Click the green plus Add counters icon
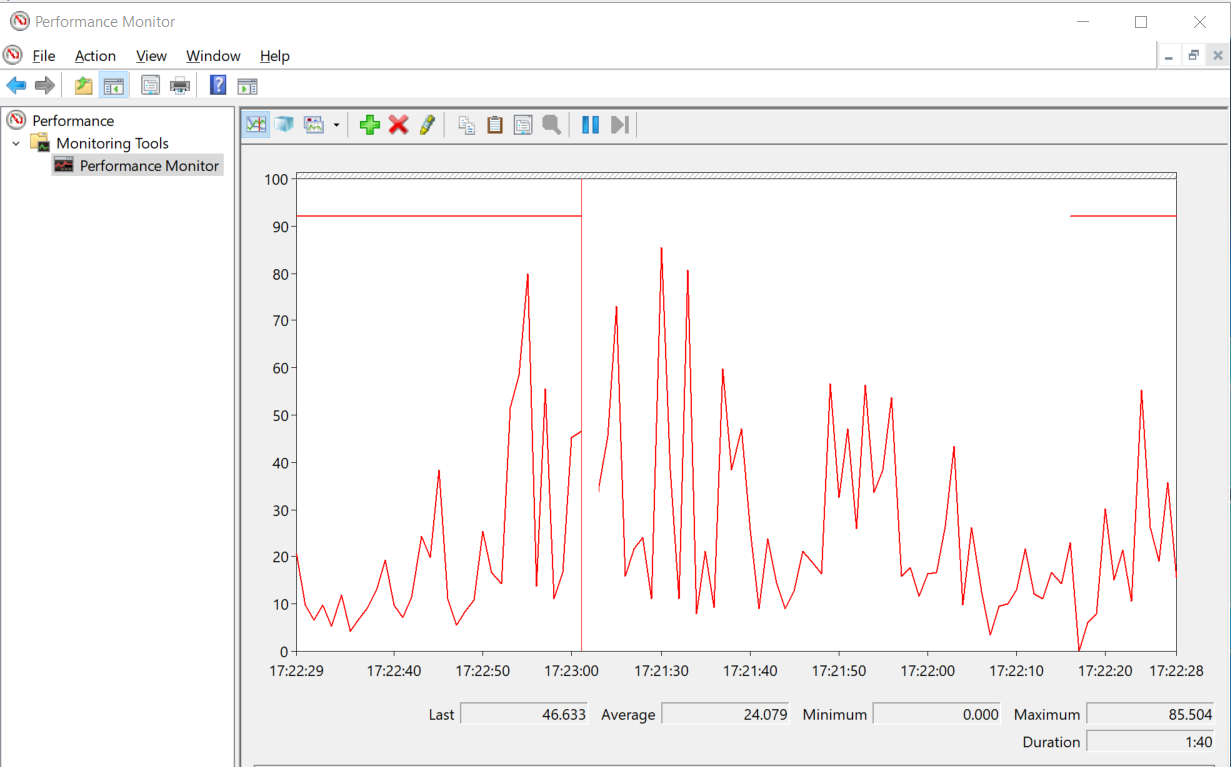 [370, 125]
